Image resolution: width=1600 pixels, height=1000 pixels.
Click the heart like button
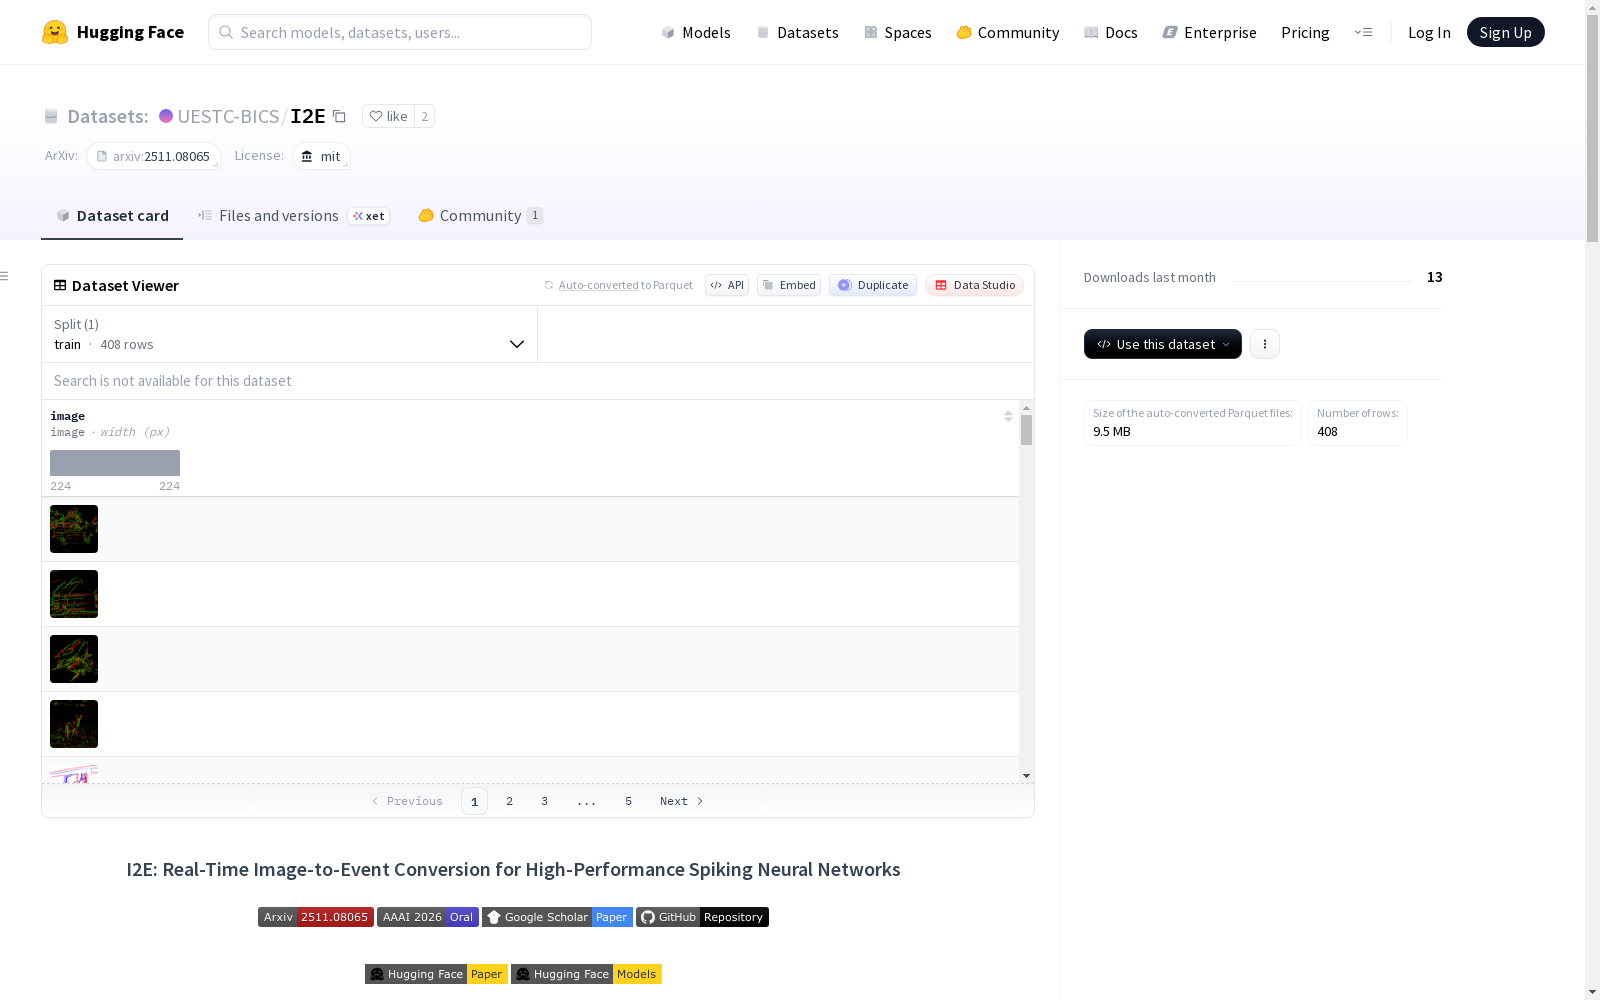388,116
